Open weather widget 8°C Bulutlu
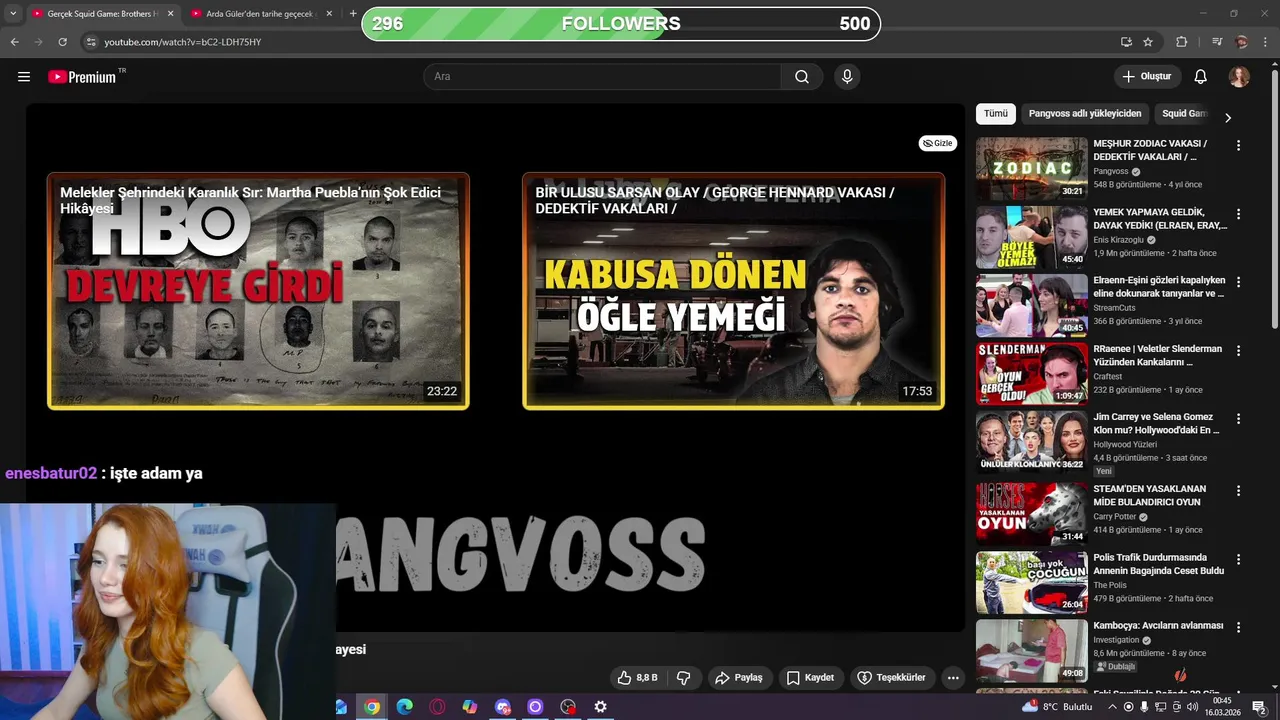 pos(1058,707)
